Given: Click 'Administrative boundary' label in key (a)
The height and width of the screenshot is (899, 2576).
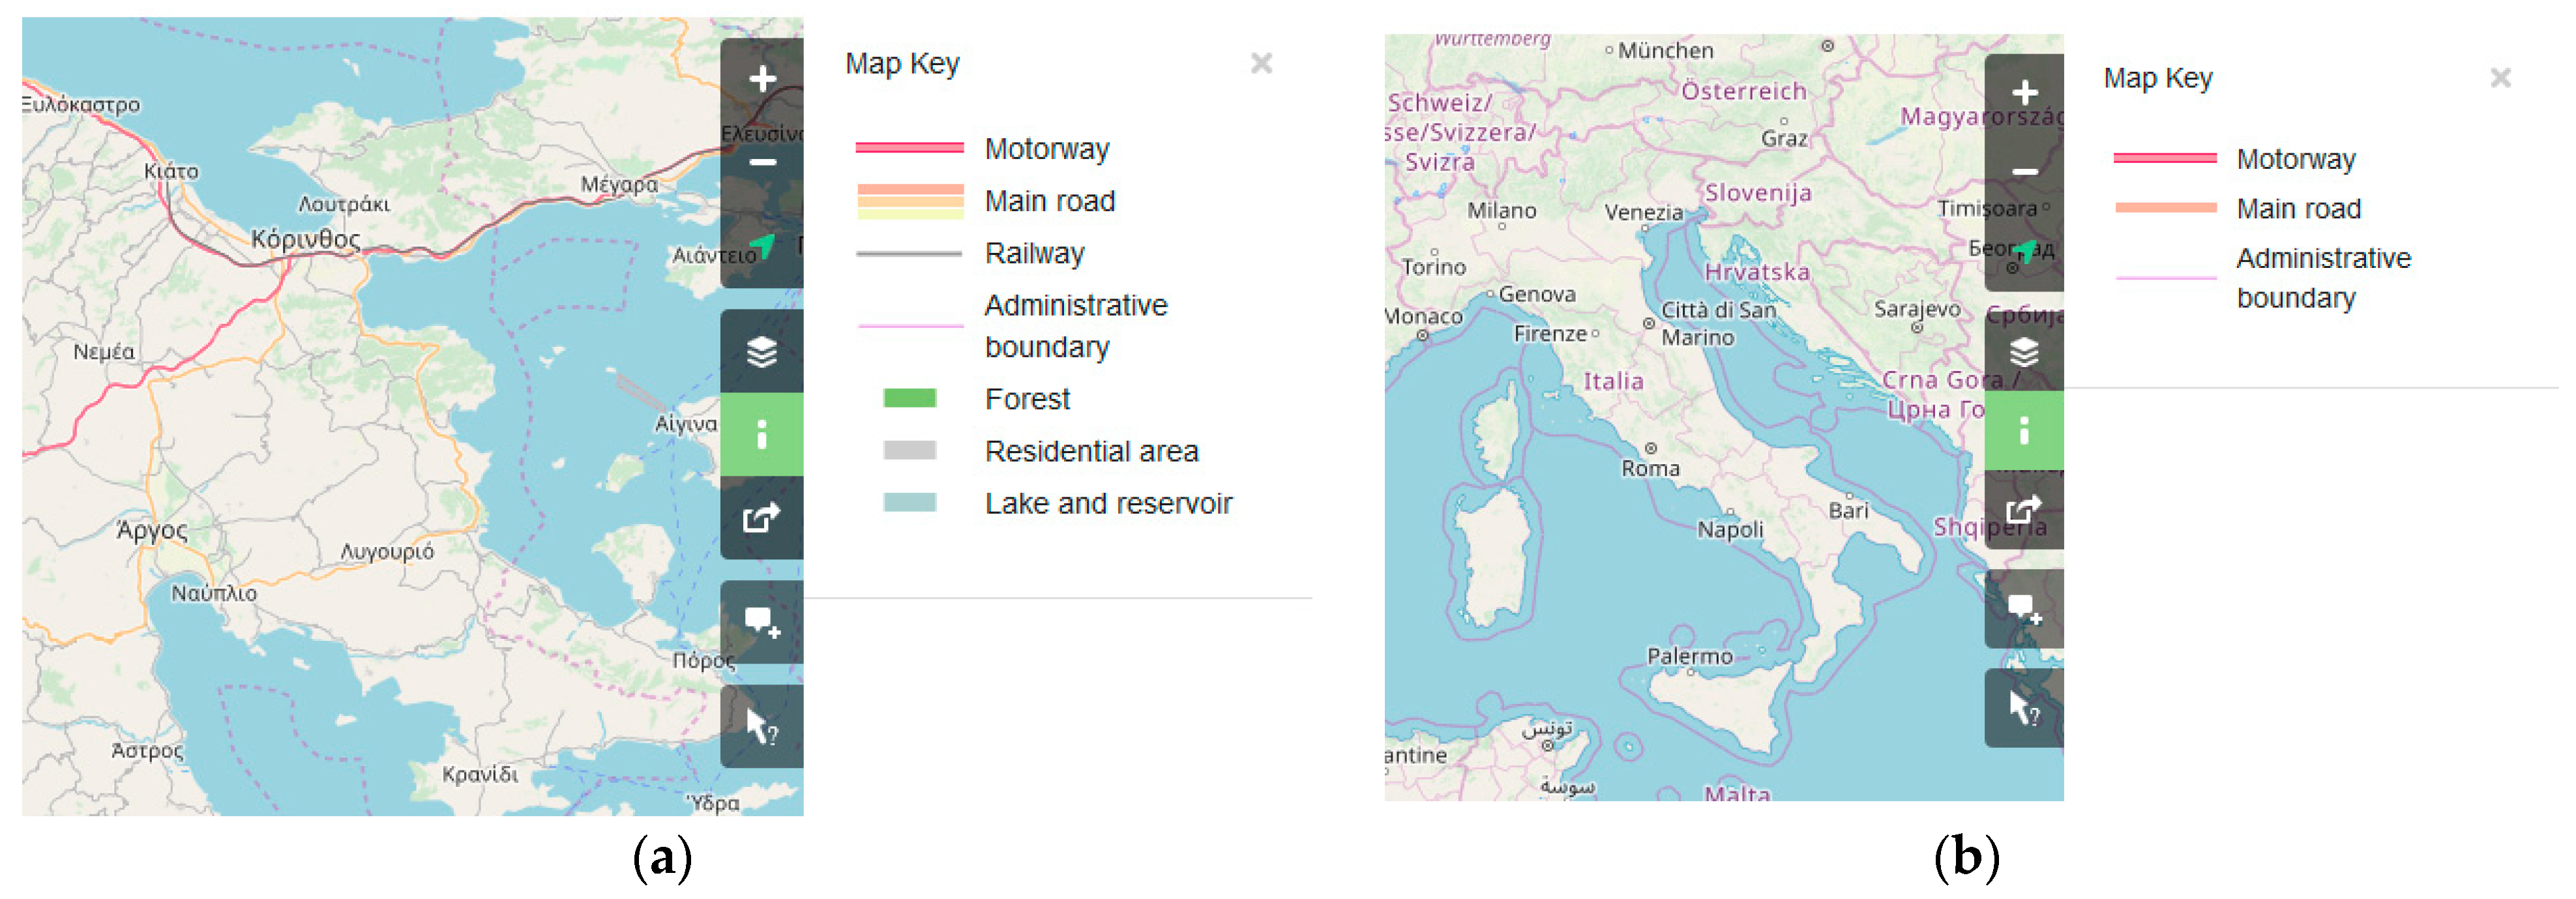Looking at the screenshot, I should pos(1076,326).
